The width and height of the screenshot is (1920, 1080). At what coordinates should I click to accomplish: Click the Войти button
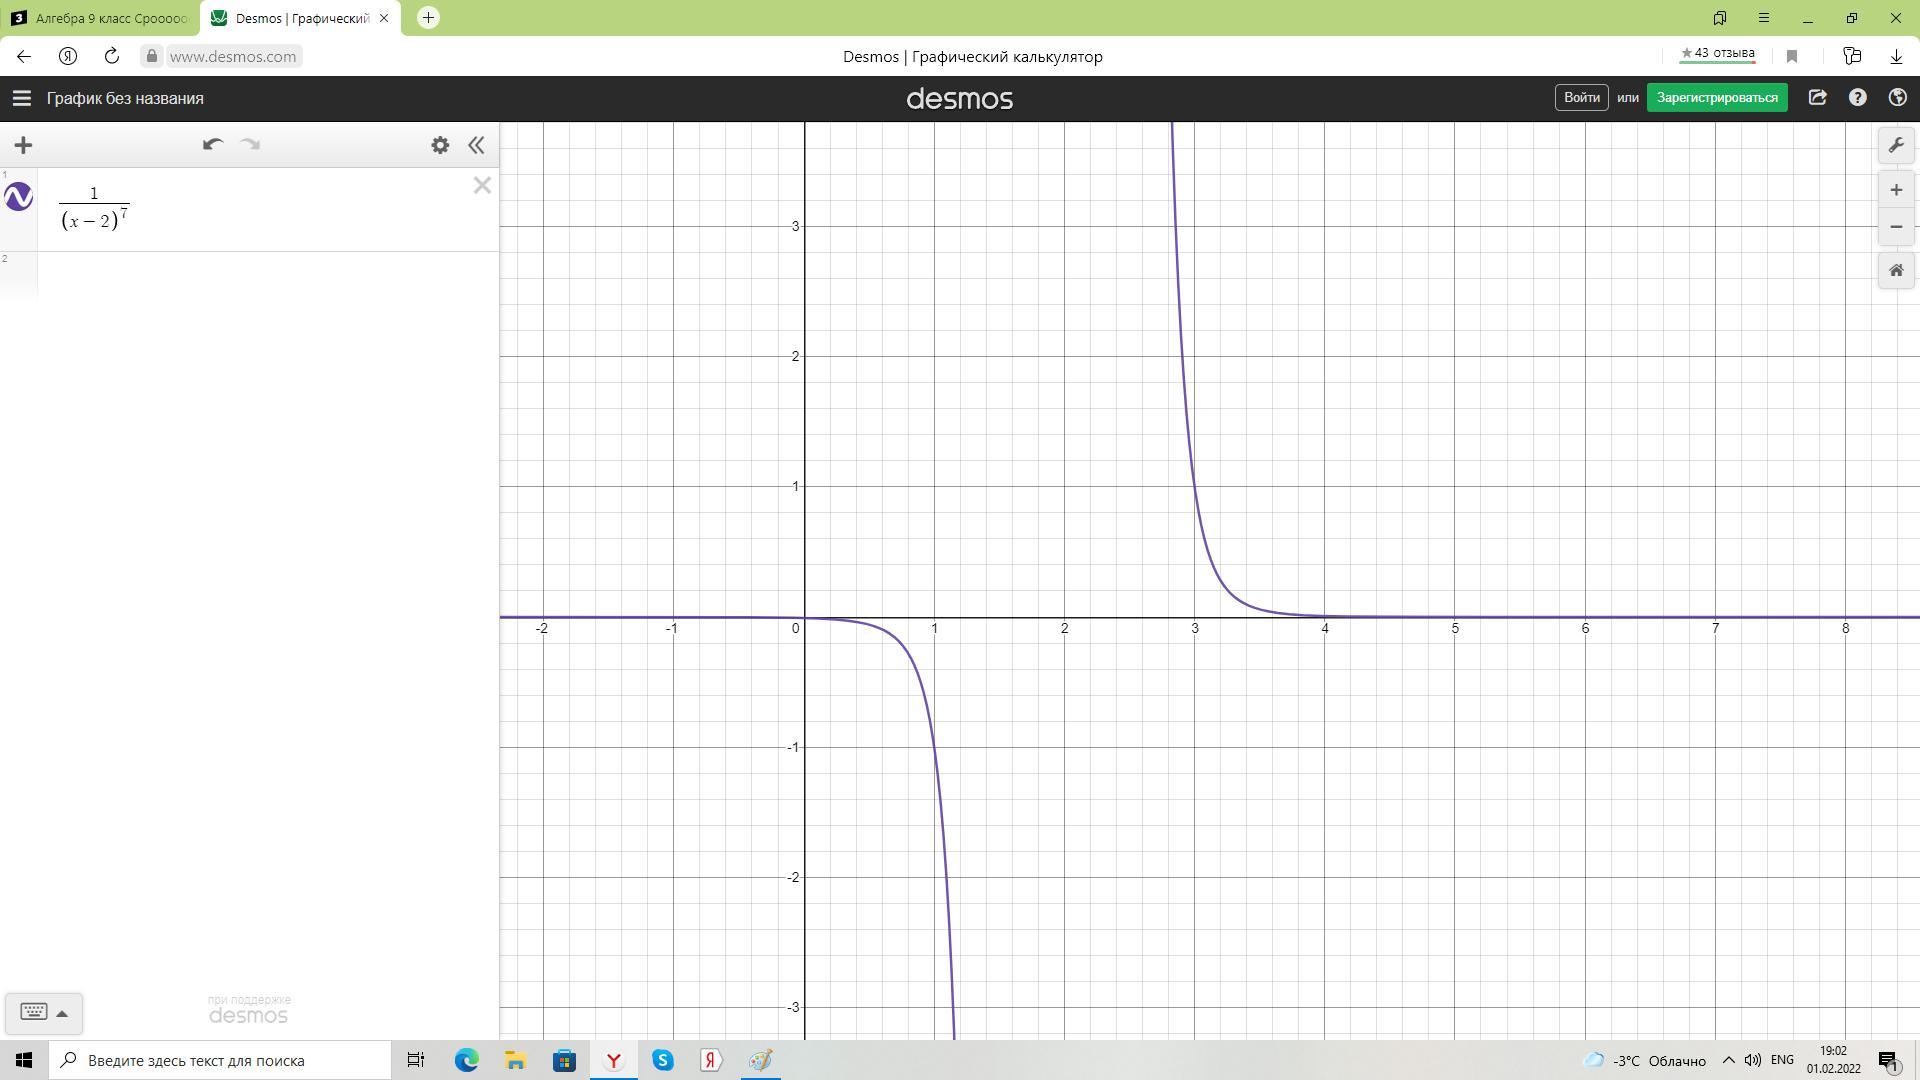1581,98
